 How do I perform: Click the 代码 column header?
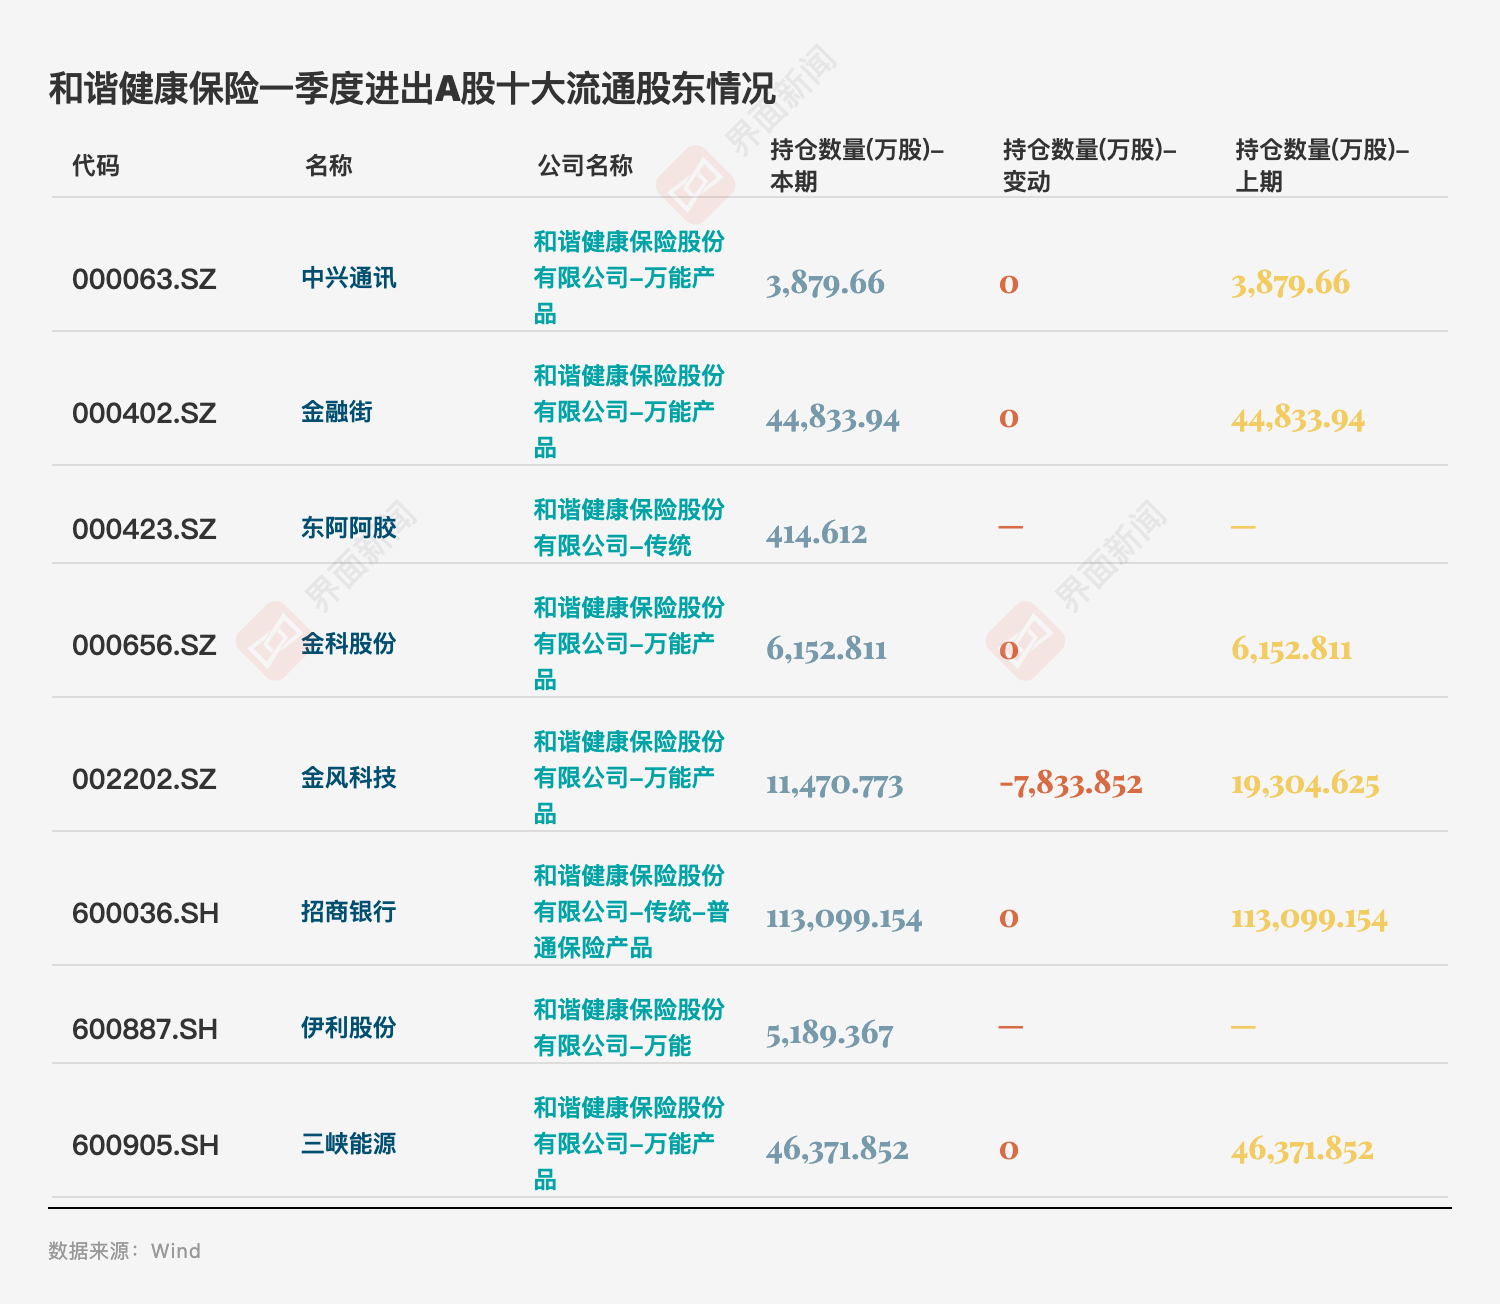point(96,165)
